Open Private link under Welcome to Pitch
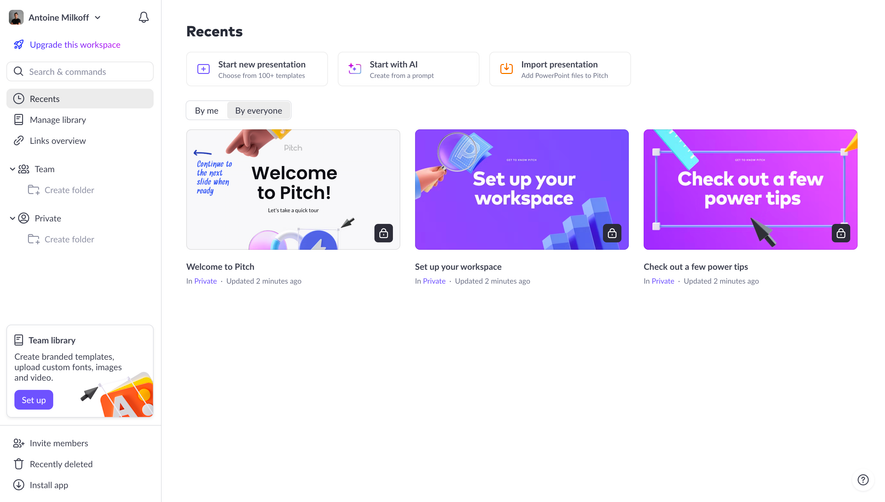The height and width of the screenshot is (502, 885). 205,281
